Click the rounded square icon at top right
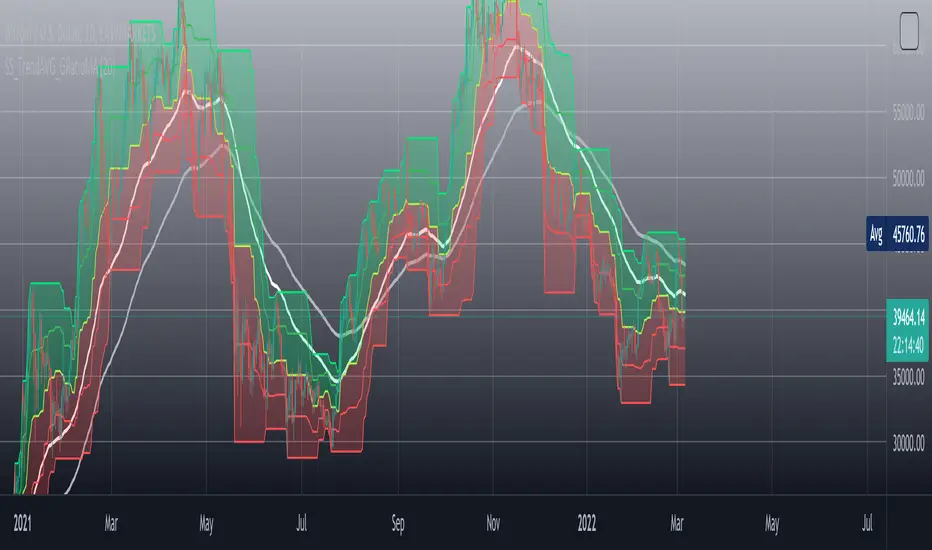932x550 pixels. (909, 31)
